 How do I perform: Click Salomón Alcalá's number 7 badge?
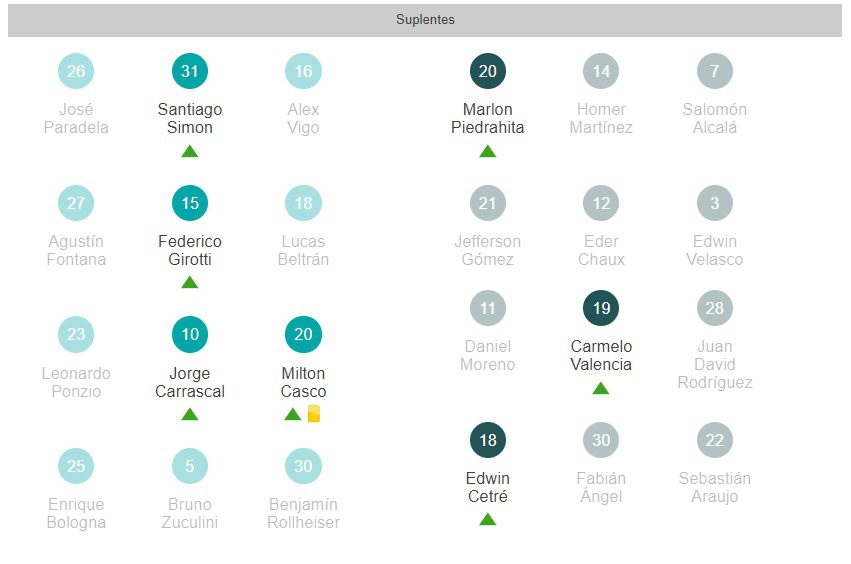click(x=714, y=71)
